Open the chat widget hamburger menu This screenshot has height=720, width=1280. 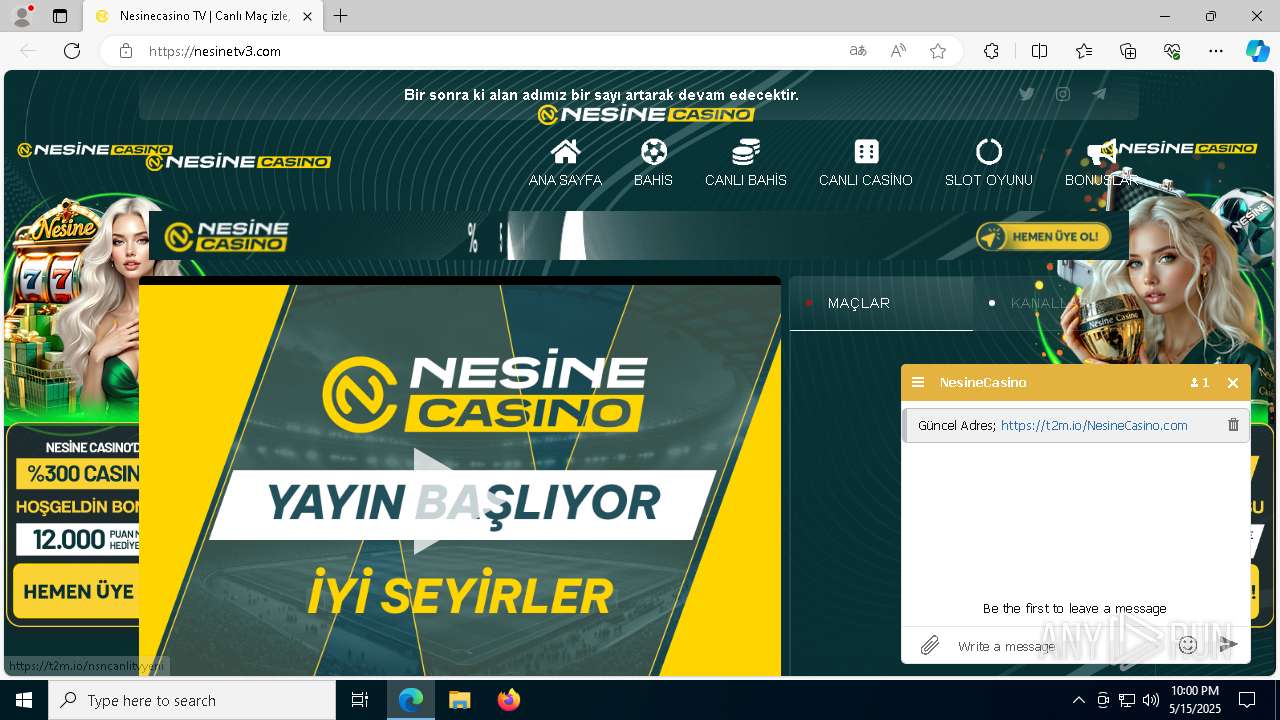(x=918, y=382)
